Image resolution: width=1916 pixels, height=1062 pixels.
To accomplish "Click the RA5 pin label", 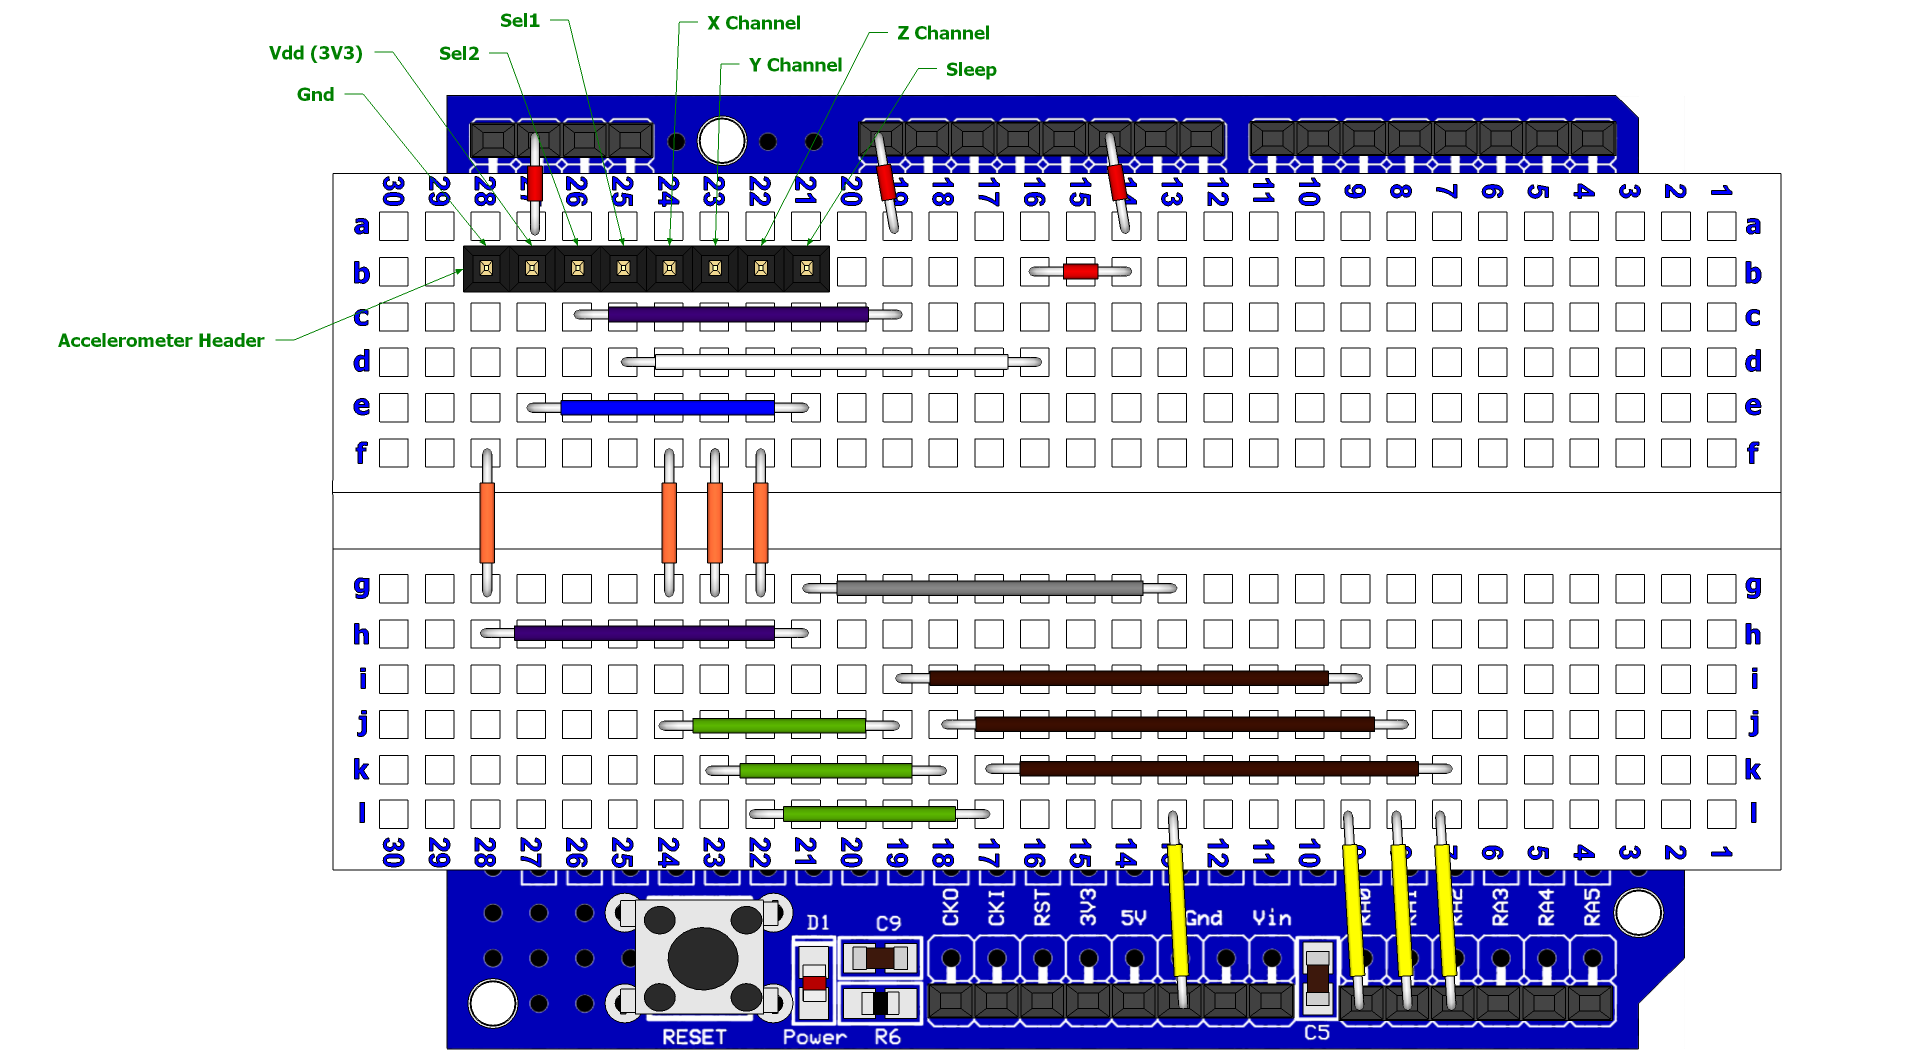I will 1592,907.
